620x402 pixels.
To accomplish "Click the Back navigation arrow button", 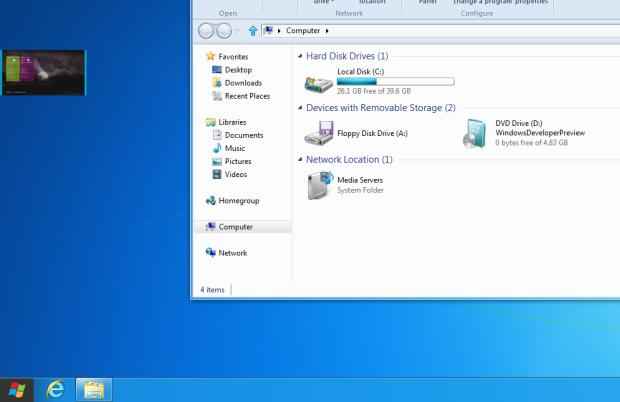I will click(x=206, y=31).
